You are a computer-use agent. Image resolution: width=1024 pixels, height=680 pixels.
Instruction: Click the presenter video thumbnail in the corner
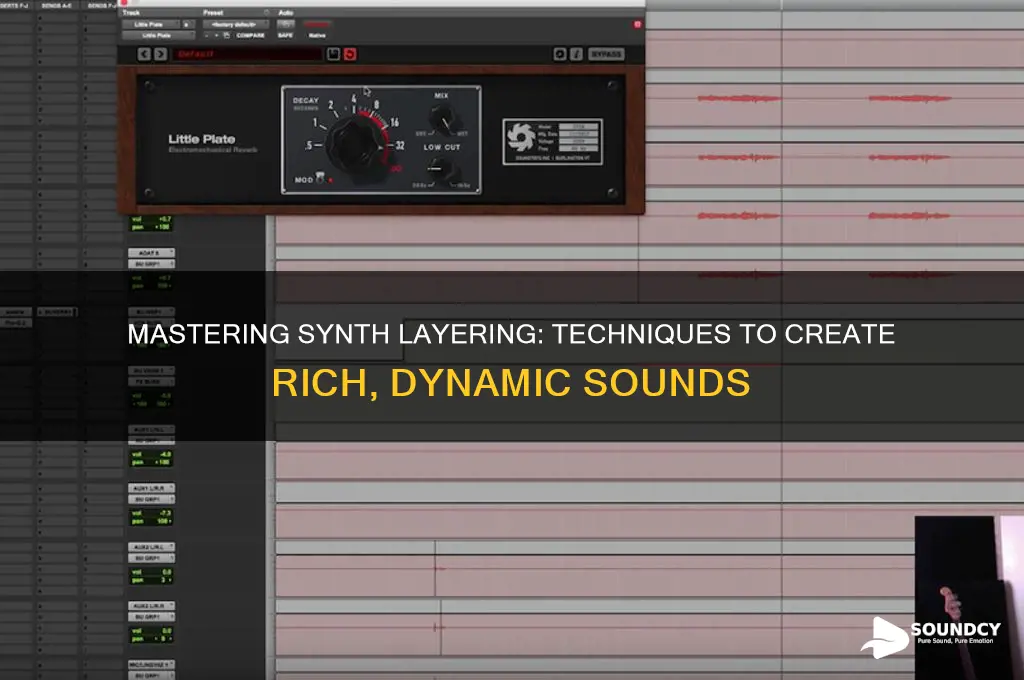pyautogui.click(x=969, y=598)
